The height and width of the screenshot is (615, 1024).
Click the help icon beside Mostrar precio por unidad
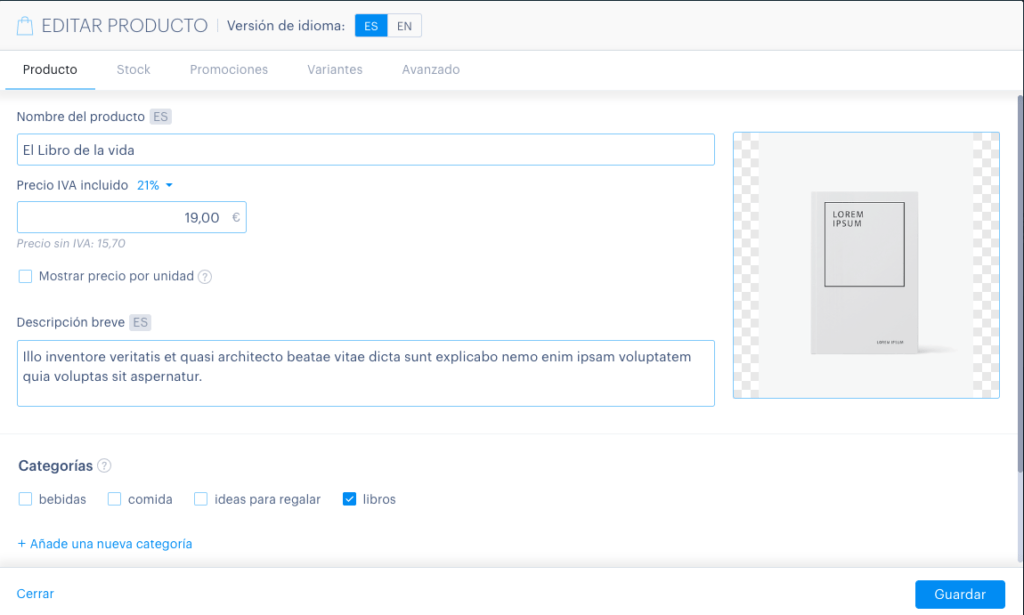click(x=205, y=277)
